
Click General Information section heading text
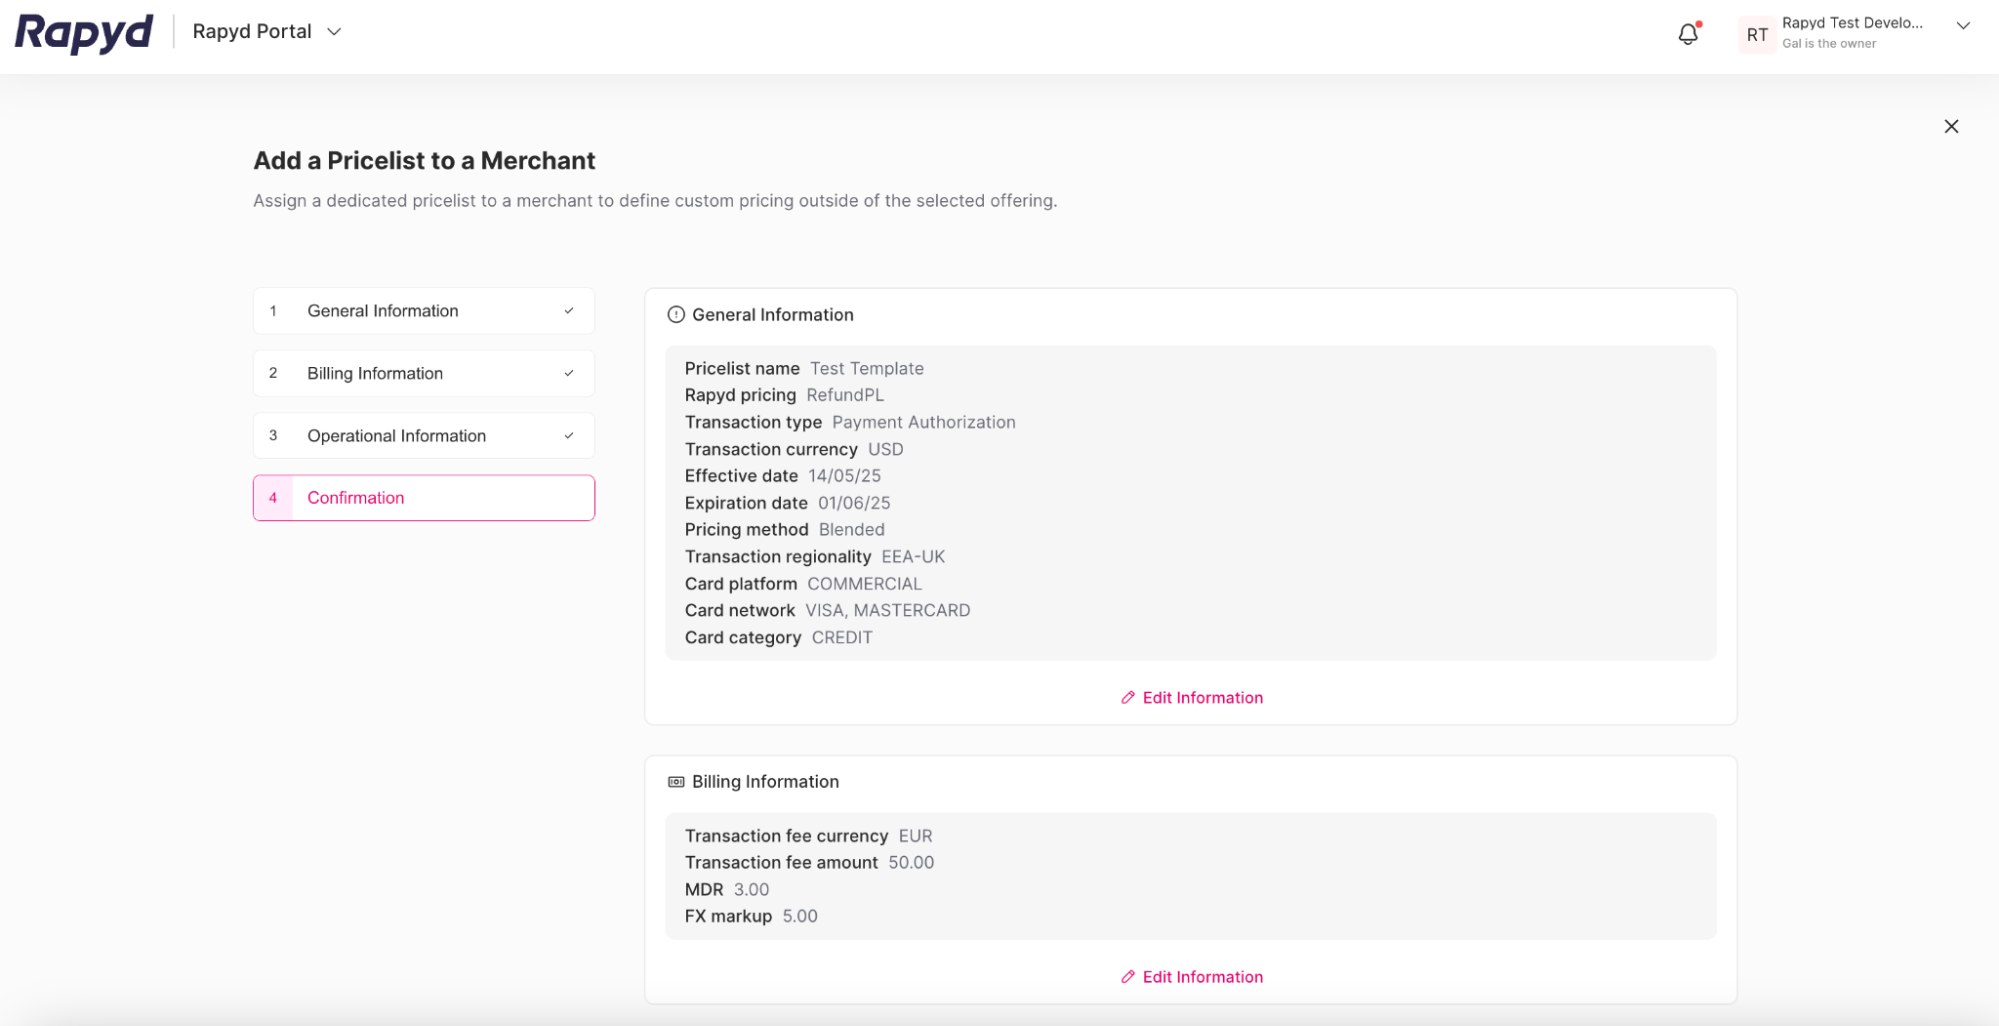pyautogui.click(x=773, y=315)
